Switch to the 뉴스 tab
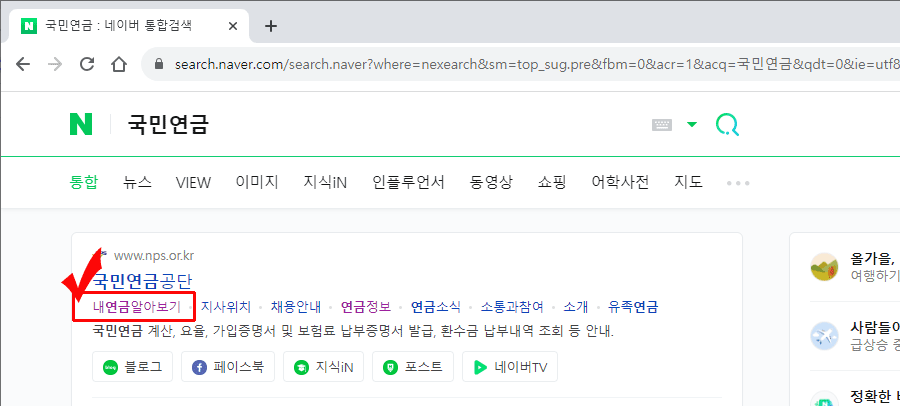 click(x=137, y=183)
